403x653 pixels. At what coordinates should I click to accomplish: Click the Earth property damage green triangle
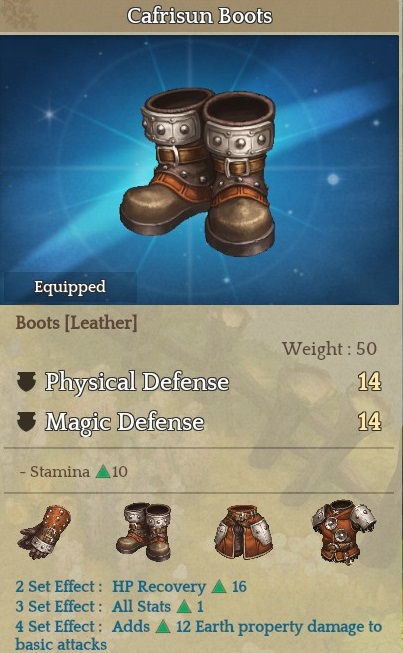(x=163, y=627)
